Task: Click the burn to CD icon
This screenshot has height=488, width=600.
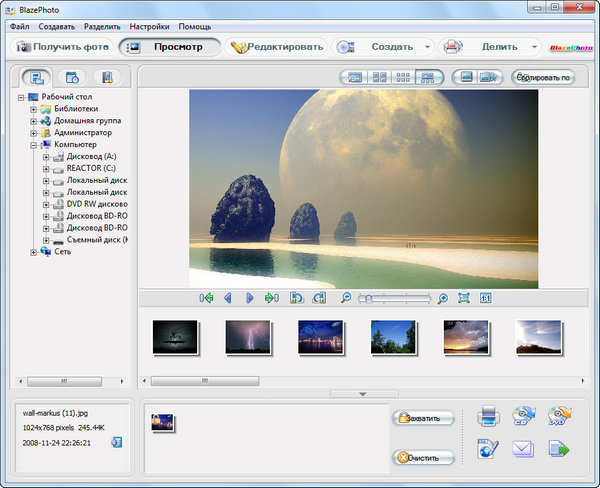Action: point(523,415)
